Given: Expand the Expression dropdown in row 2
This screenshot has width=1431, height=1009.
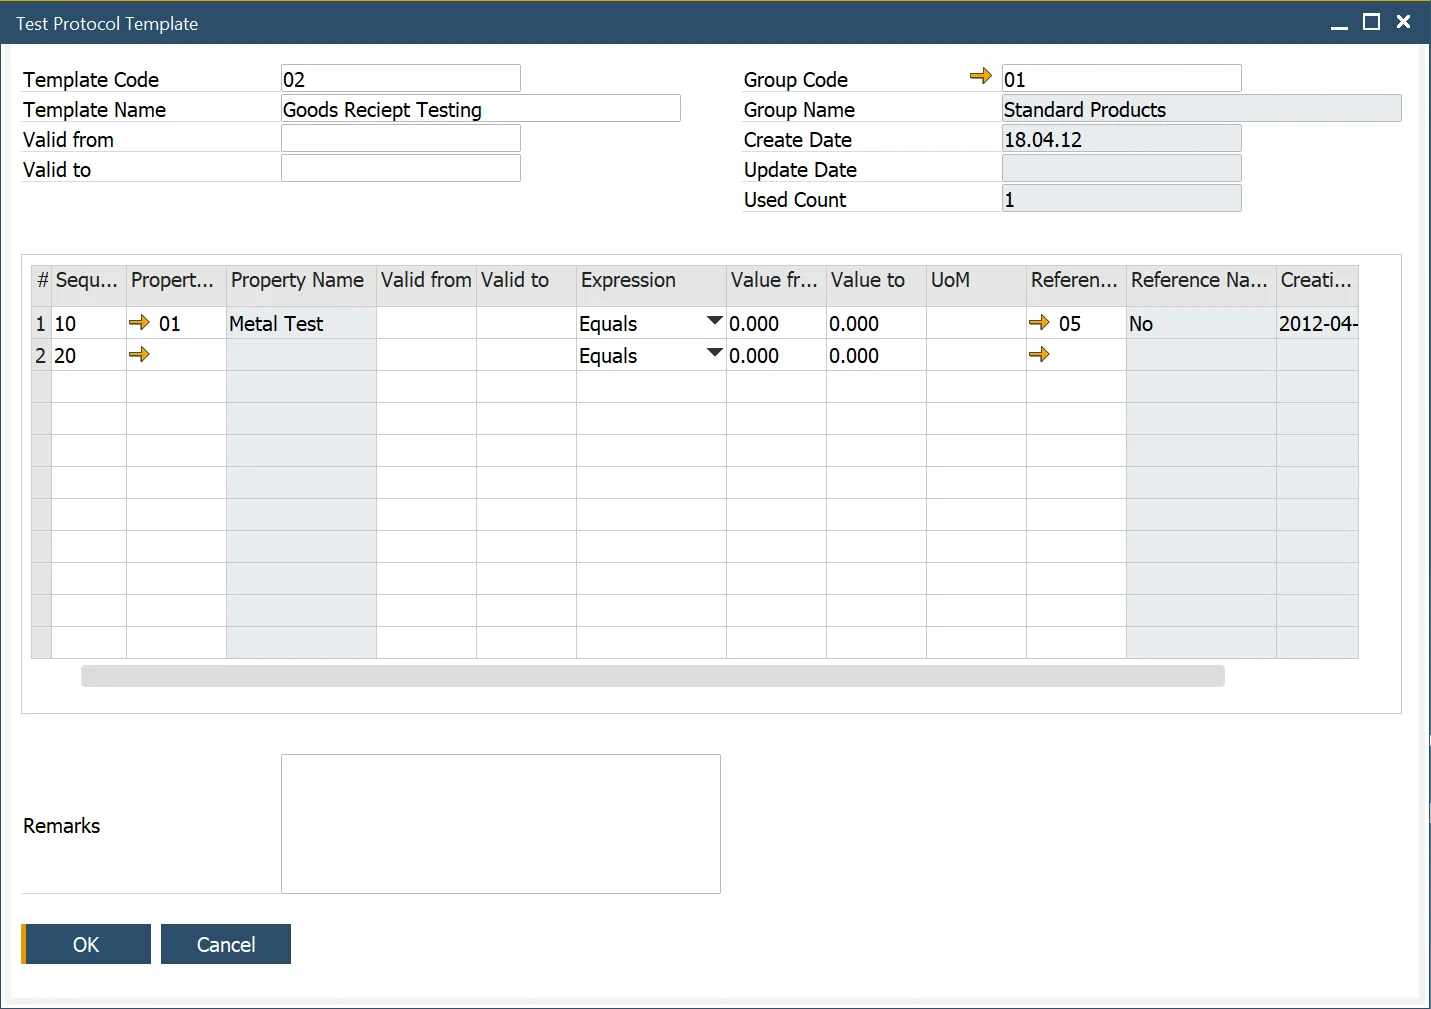Looking at the screenshot, I should (714, 353).
